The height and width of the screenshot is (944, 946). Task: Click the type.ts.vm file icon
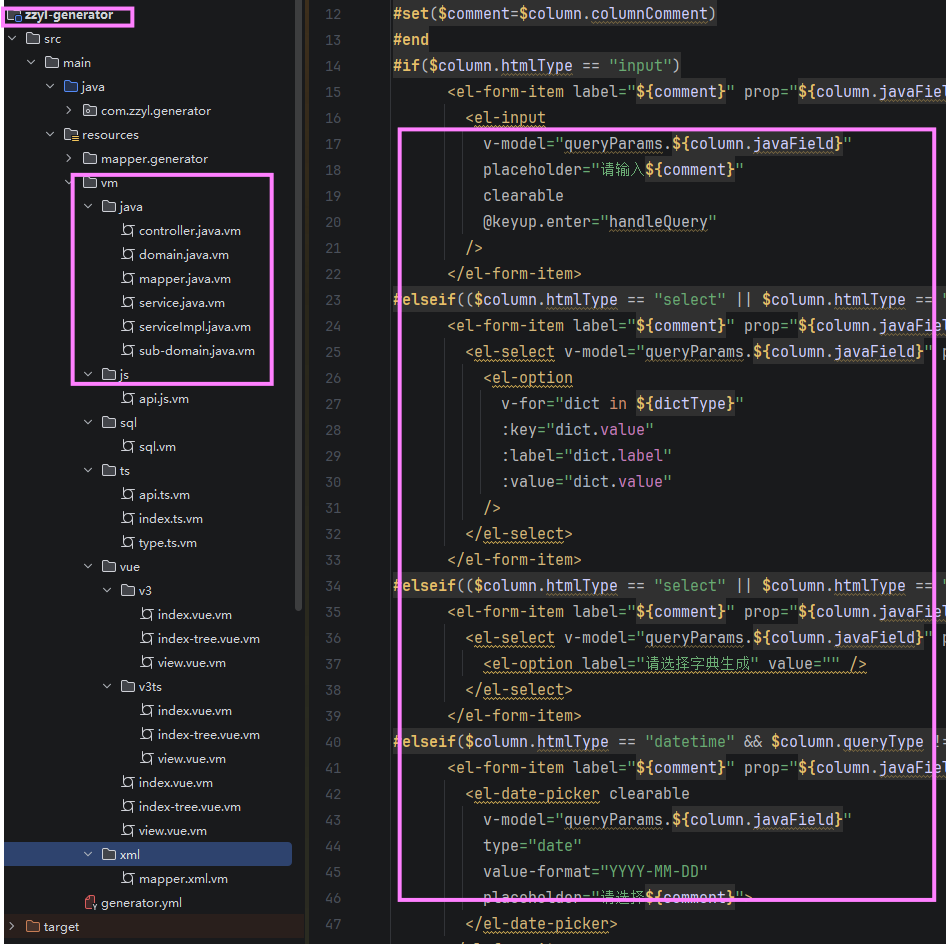pos(127,542)
